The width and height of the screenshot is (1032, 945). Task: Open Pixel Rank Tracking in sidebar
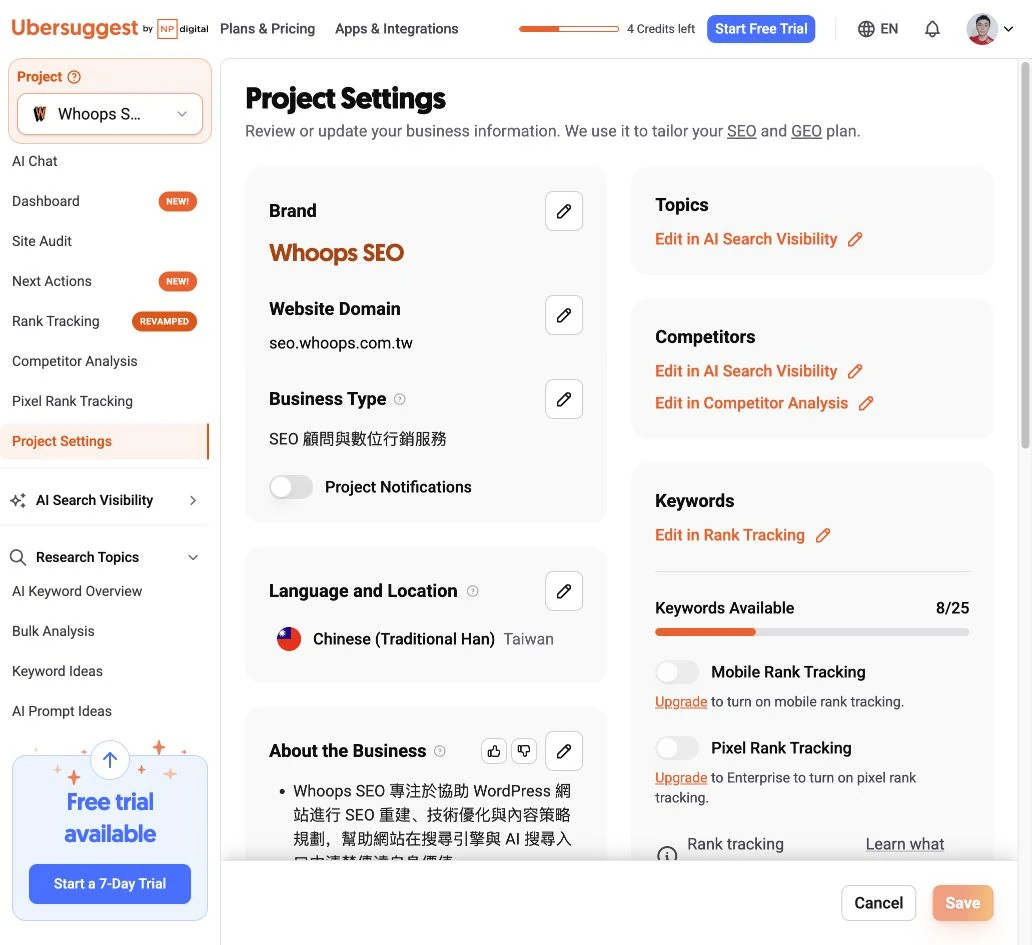pyautogui.click(x=72, y=401)
